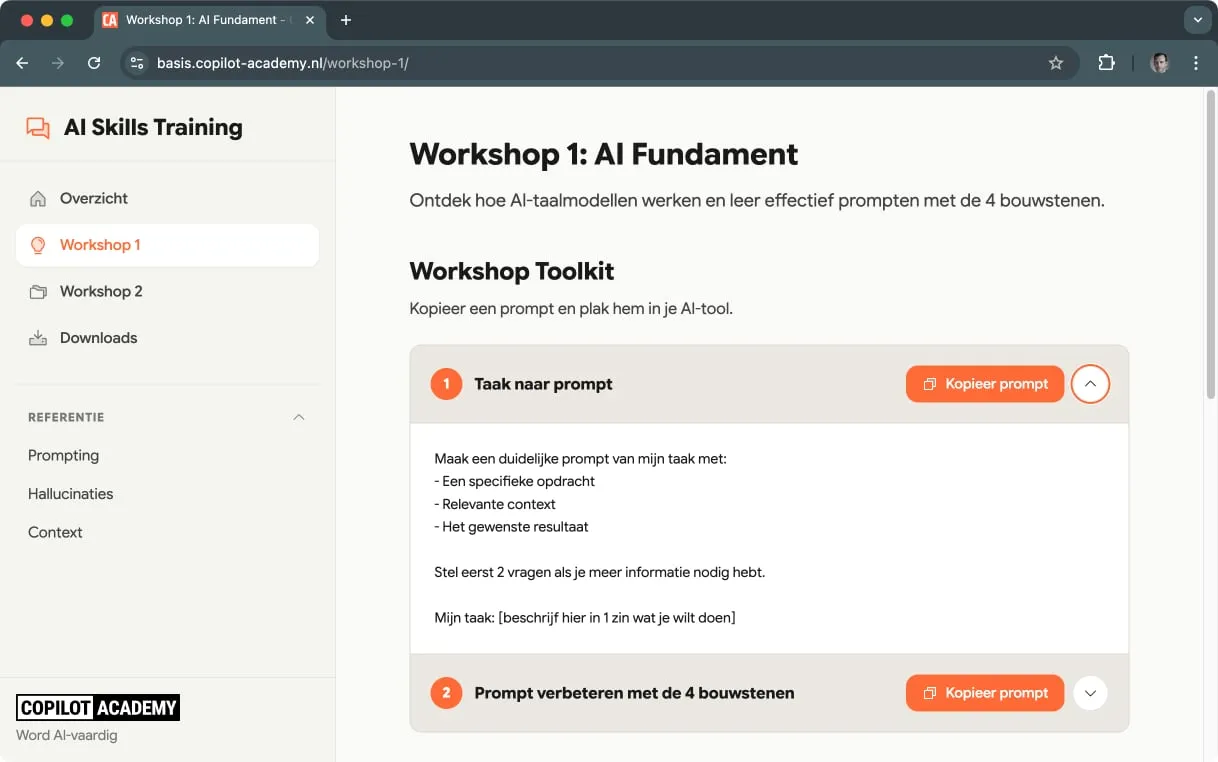The width and height of the screenshot is (1218, 762).
Task: Bookmark the page with the star icon
Action: [x=1056, y=62]
